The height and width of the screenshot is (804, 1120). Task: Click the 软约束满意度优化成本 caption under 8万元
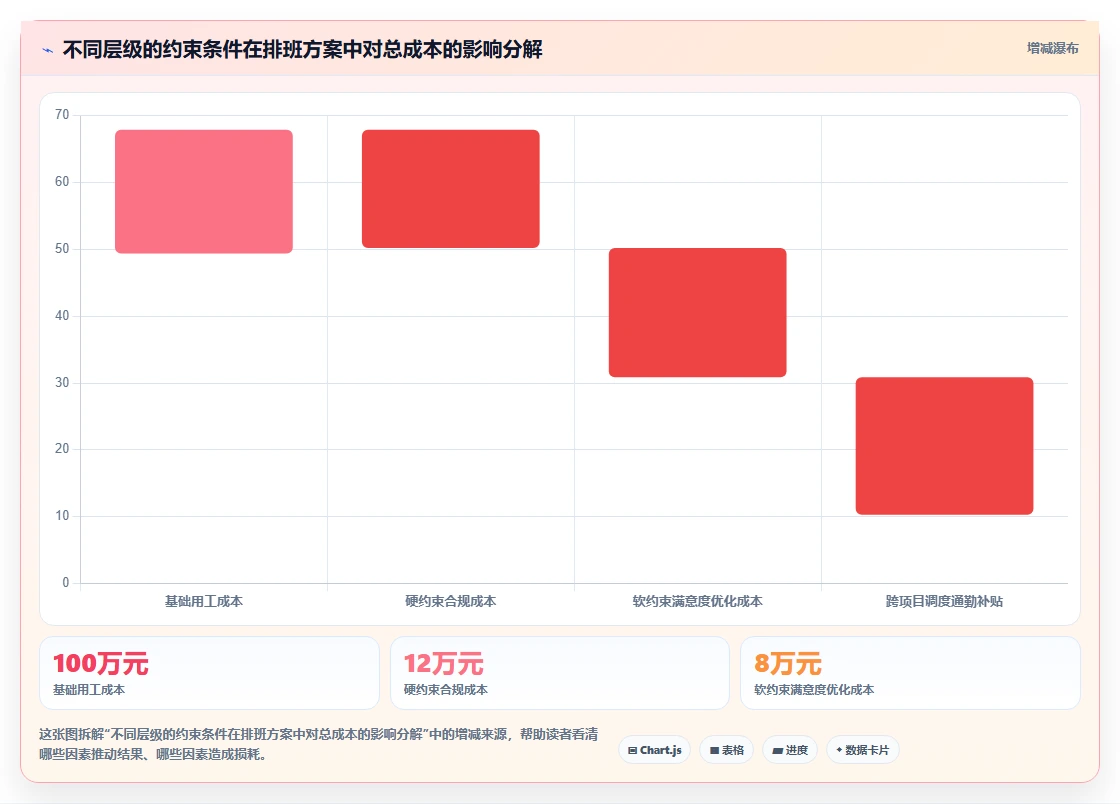click(814, 690)
